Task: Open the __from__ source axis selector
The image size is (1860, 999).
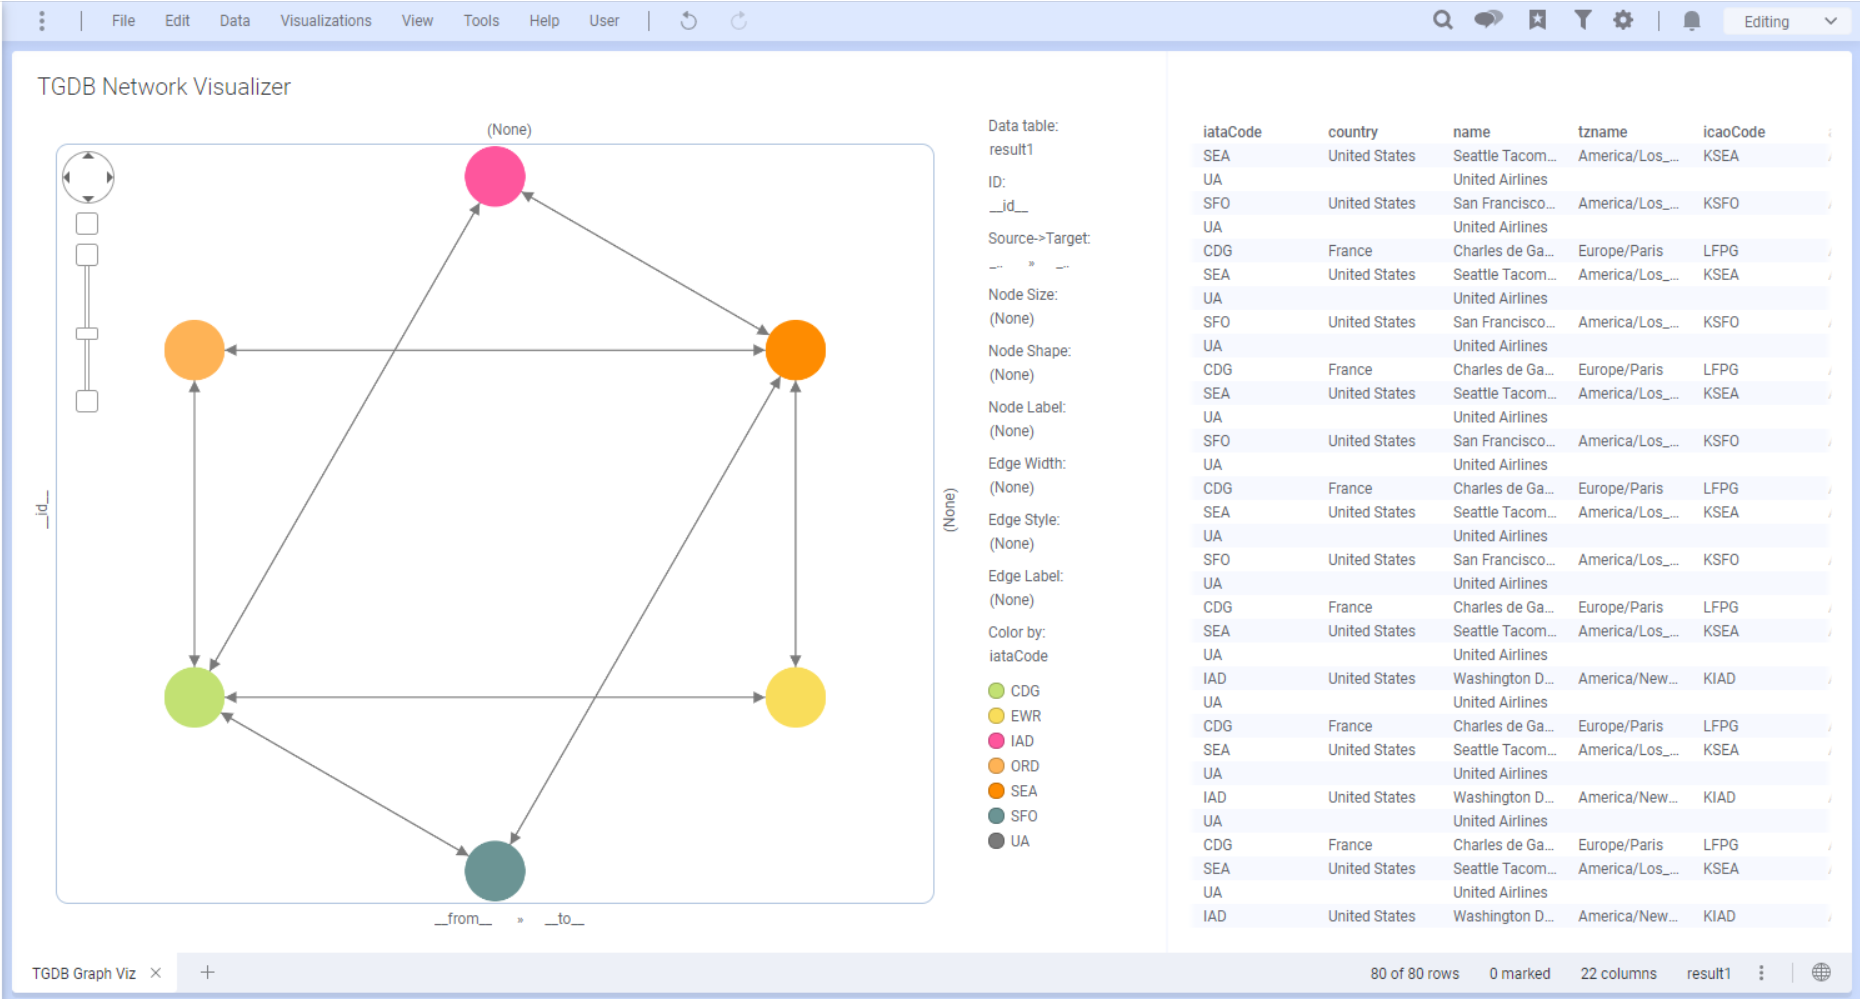Action: pyautogui.click(x=463, y=919)
